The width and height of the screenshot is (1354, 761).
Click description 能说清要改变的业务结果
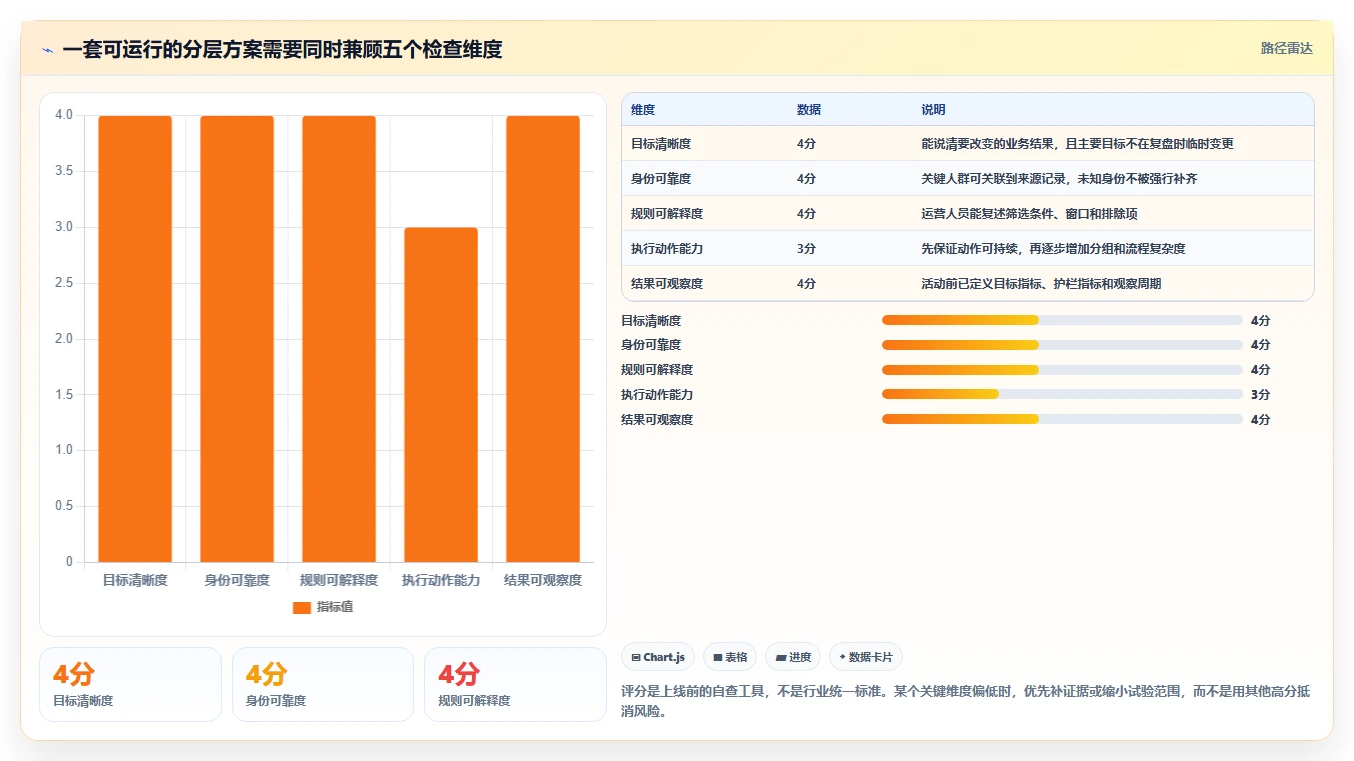[1077, 144]
